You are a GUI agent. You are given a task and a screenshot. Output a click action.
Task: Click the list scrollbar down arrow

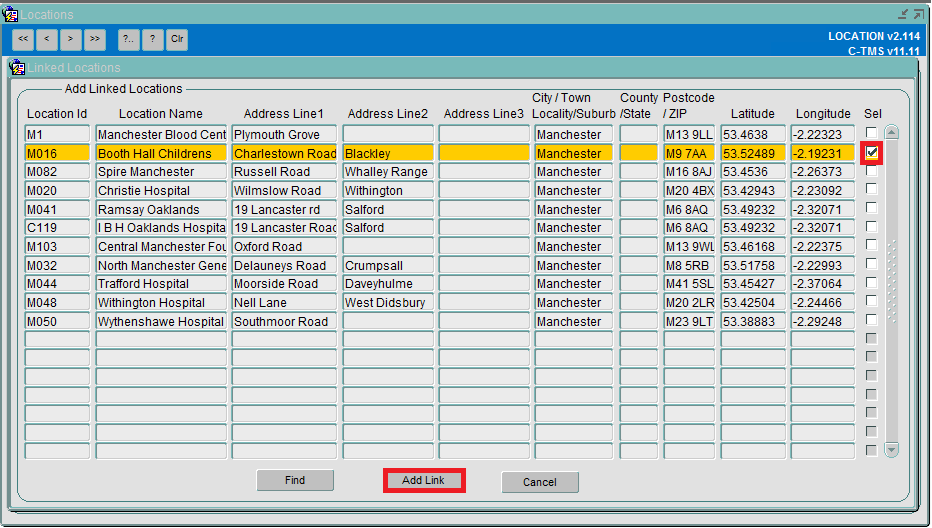click(891, 450)
